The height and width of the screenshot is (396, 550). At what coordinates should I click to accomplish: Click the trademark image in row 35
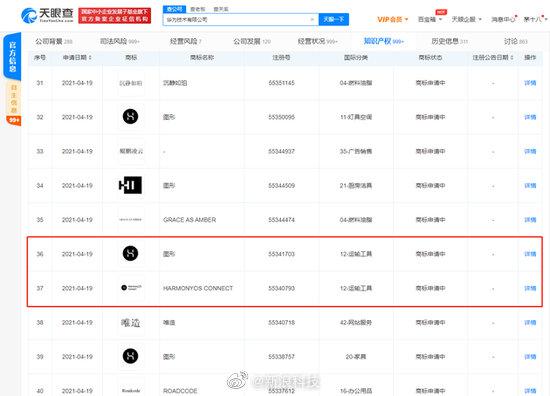pos(131,220)
